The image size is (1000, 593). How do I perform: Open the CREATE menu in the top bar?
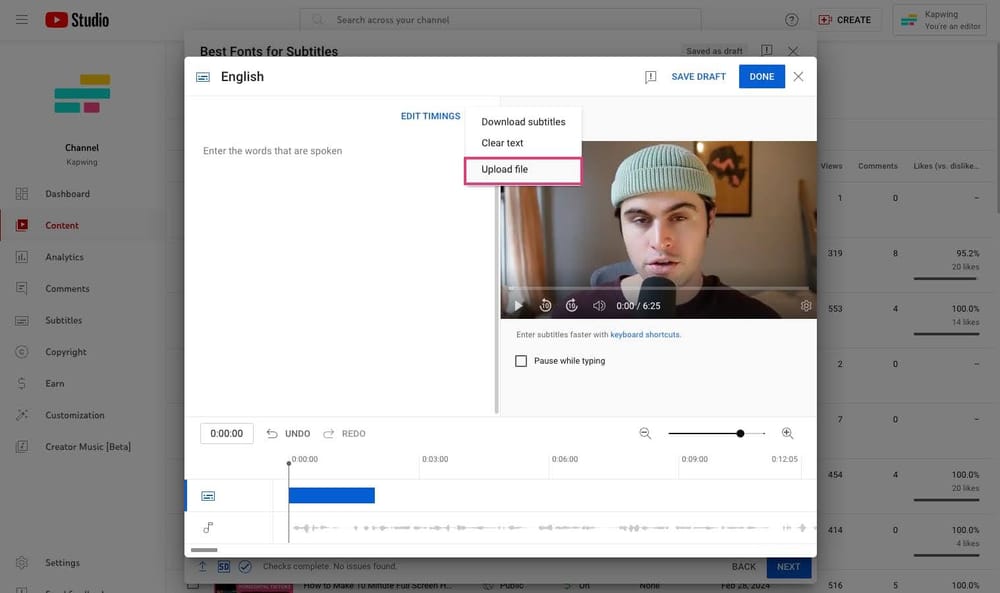pos(847,19)
